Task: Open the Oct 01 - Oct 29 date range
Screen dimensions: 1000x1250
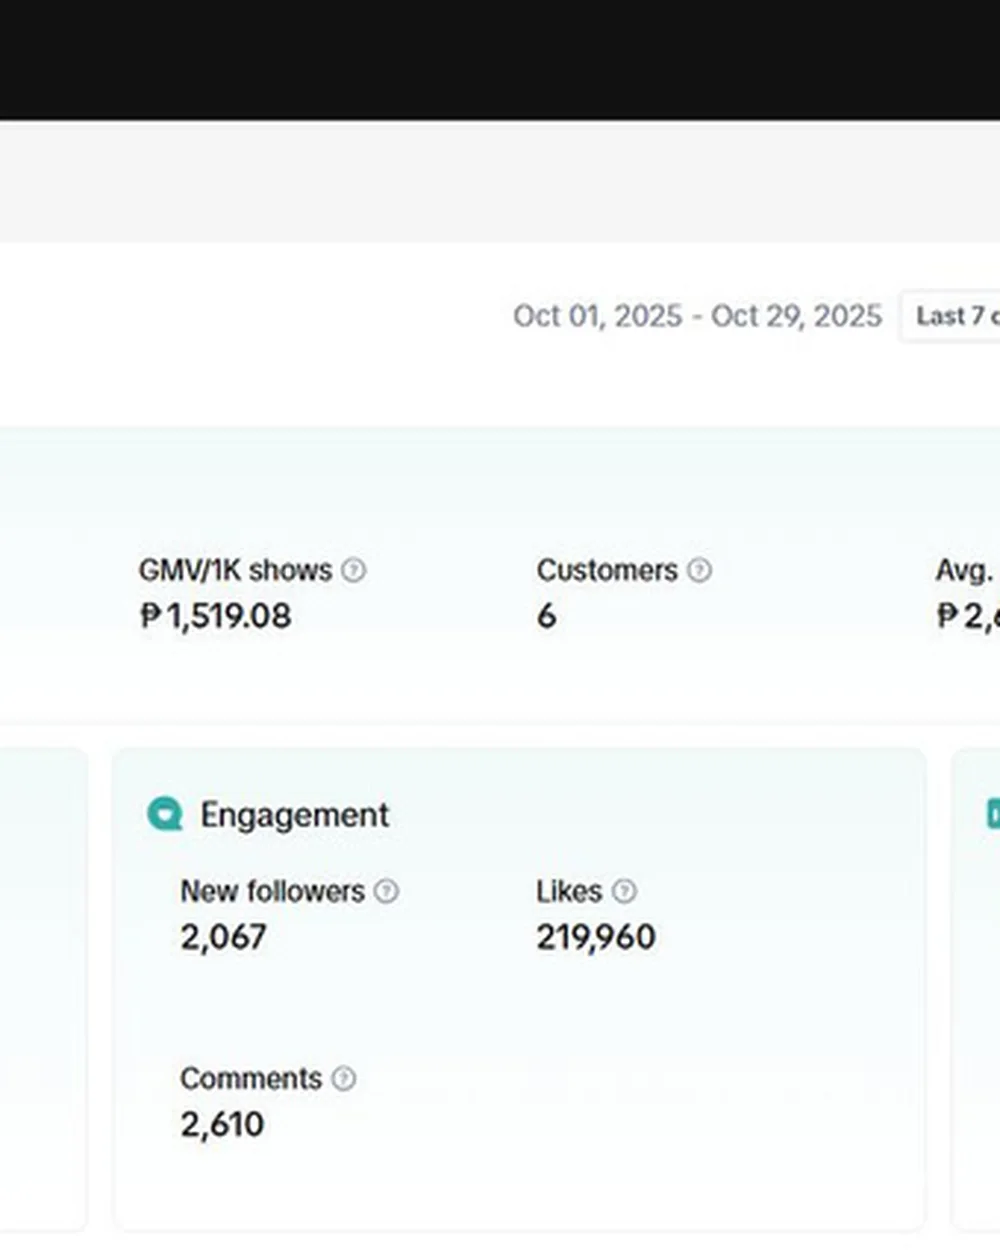Action: pos(697,316)
